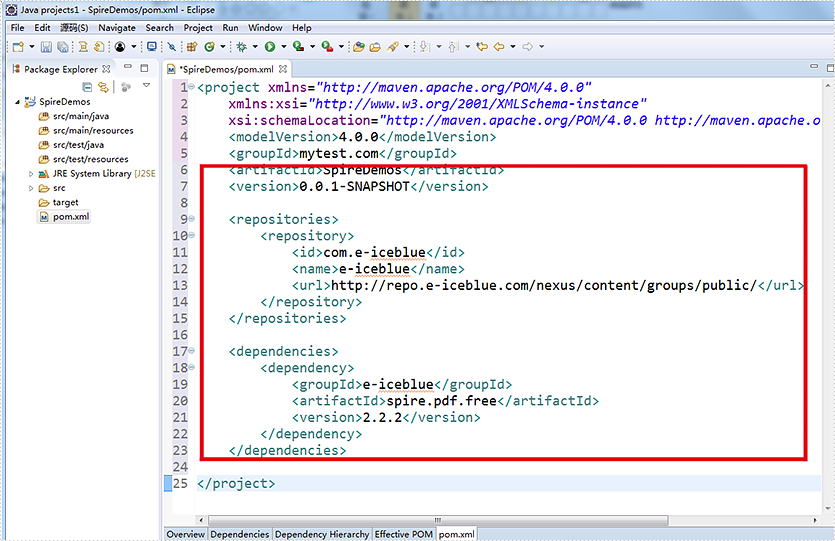Viewport: 835px width, 541px height.
Task: Select the pom.xml source tab
Action: click(456, 534)
